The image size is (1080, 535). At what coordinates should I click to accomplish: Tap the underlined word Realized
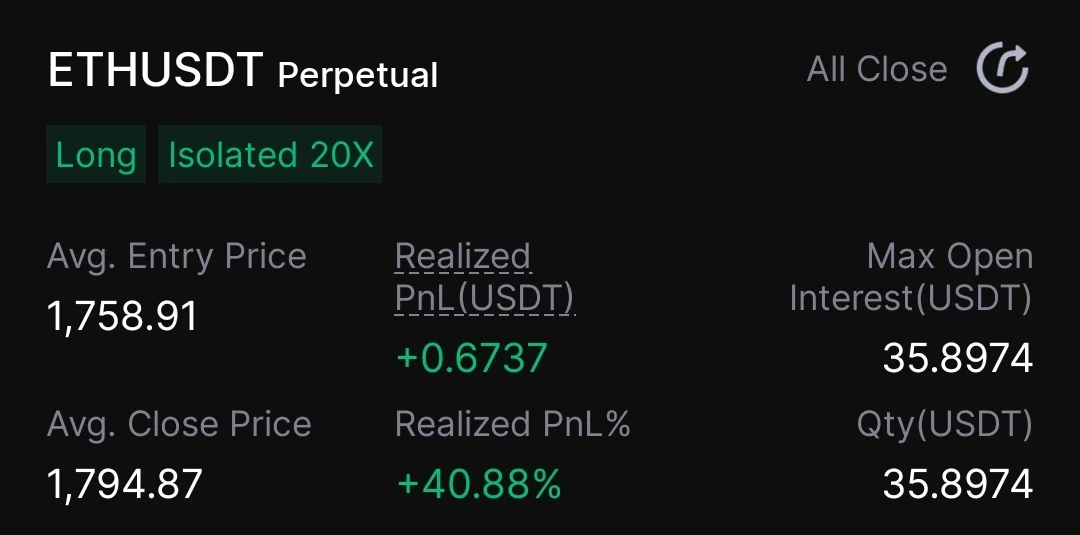462,257
